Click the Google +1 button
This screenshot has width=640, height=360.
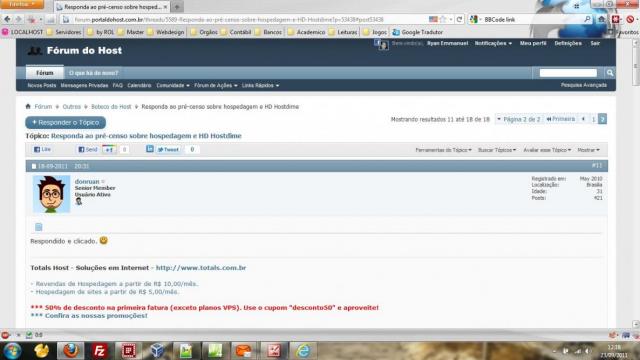pos(109,150)
